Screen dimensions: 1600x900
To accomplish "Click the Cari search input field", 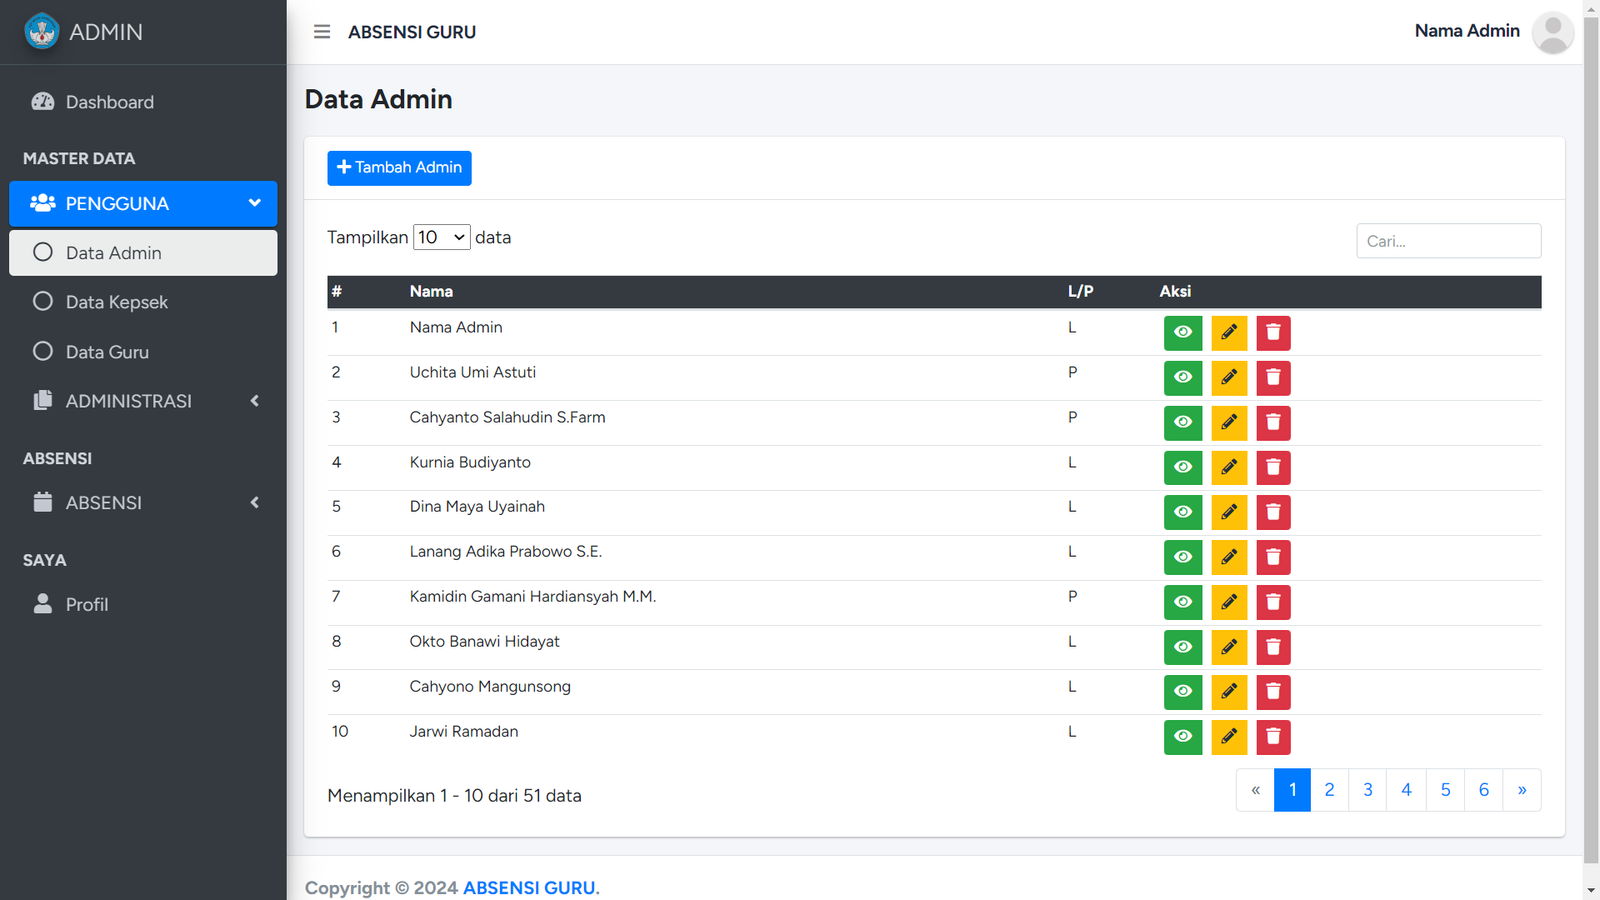I will click(x=1447, y=241).
